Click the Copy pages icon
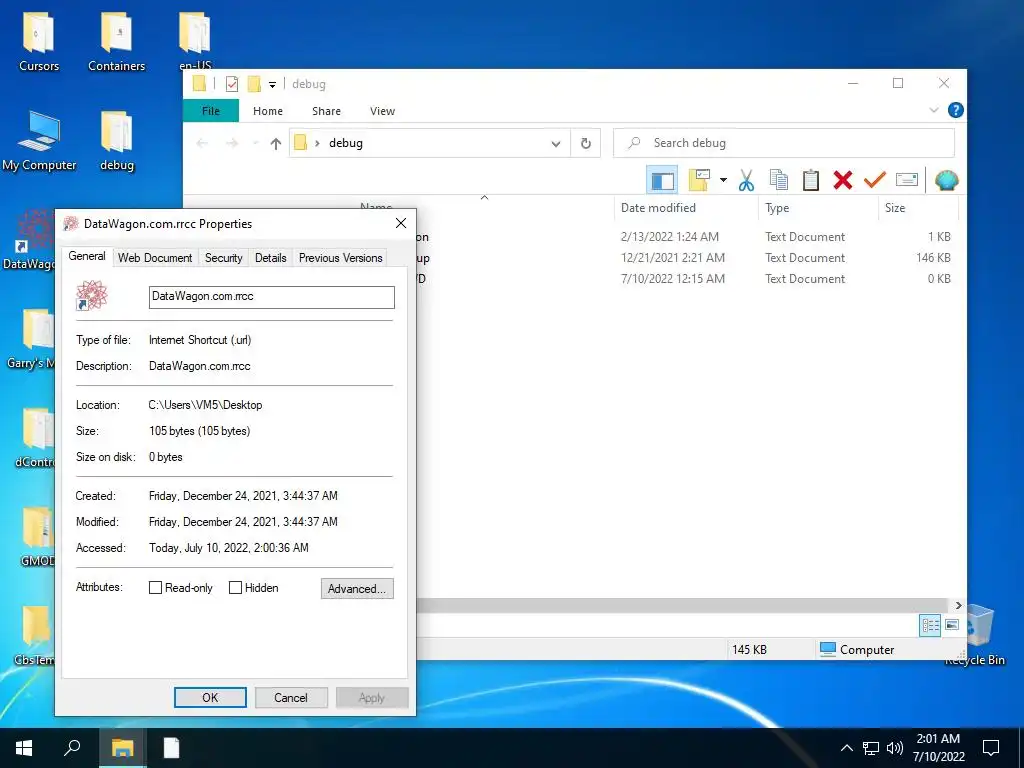 (x=778, y=180)
